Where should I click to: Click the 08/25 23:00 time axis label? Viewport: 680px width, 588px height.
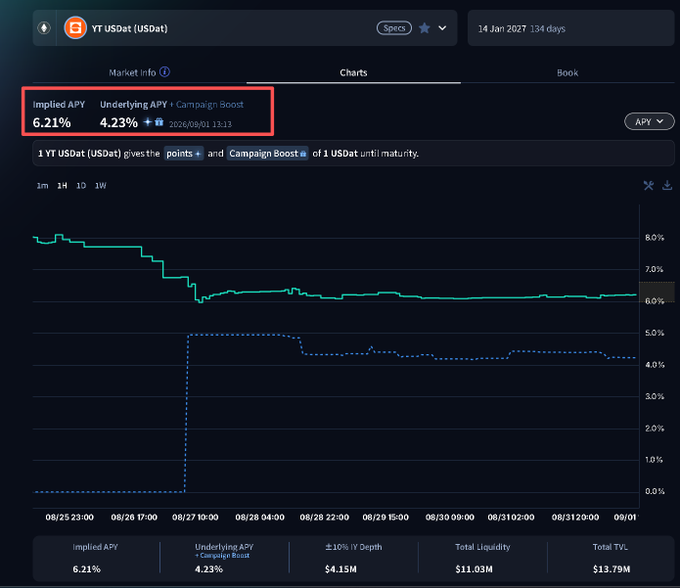point(69,517)
